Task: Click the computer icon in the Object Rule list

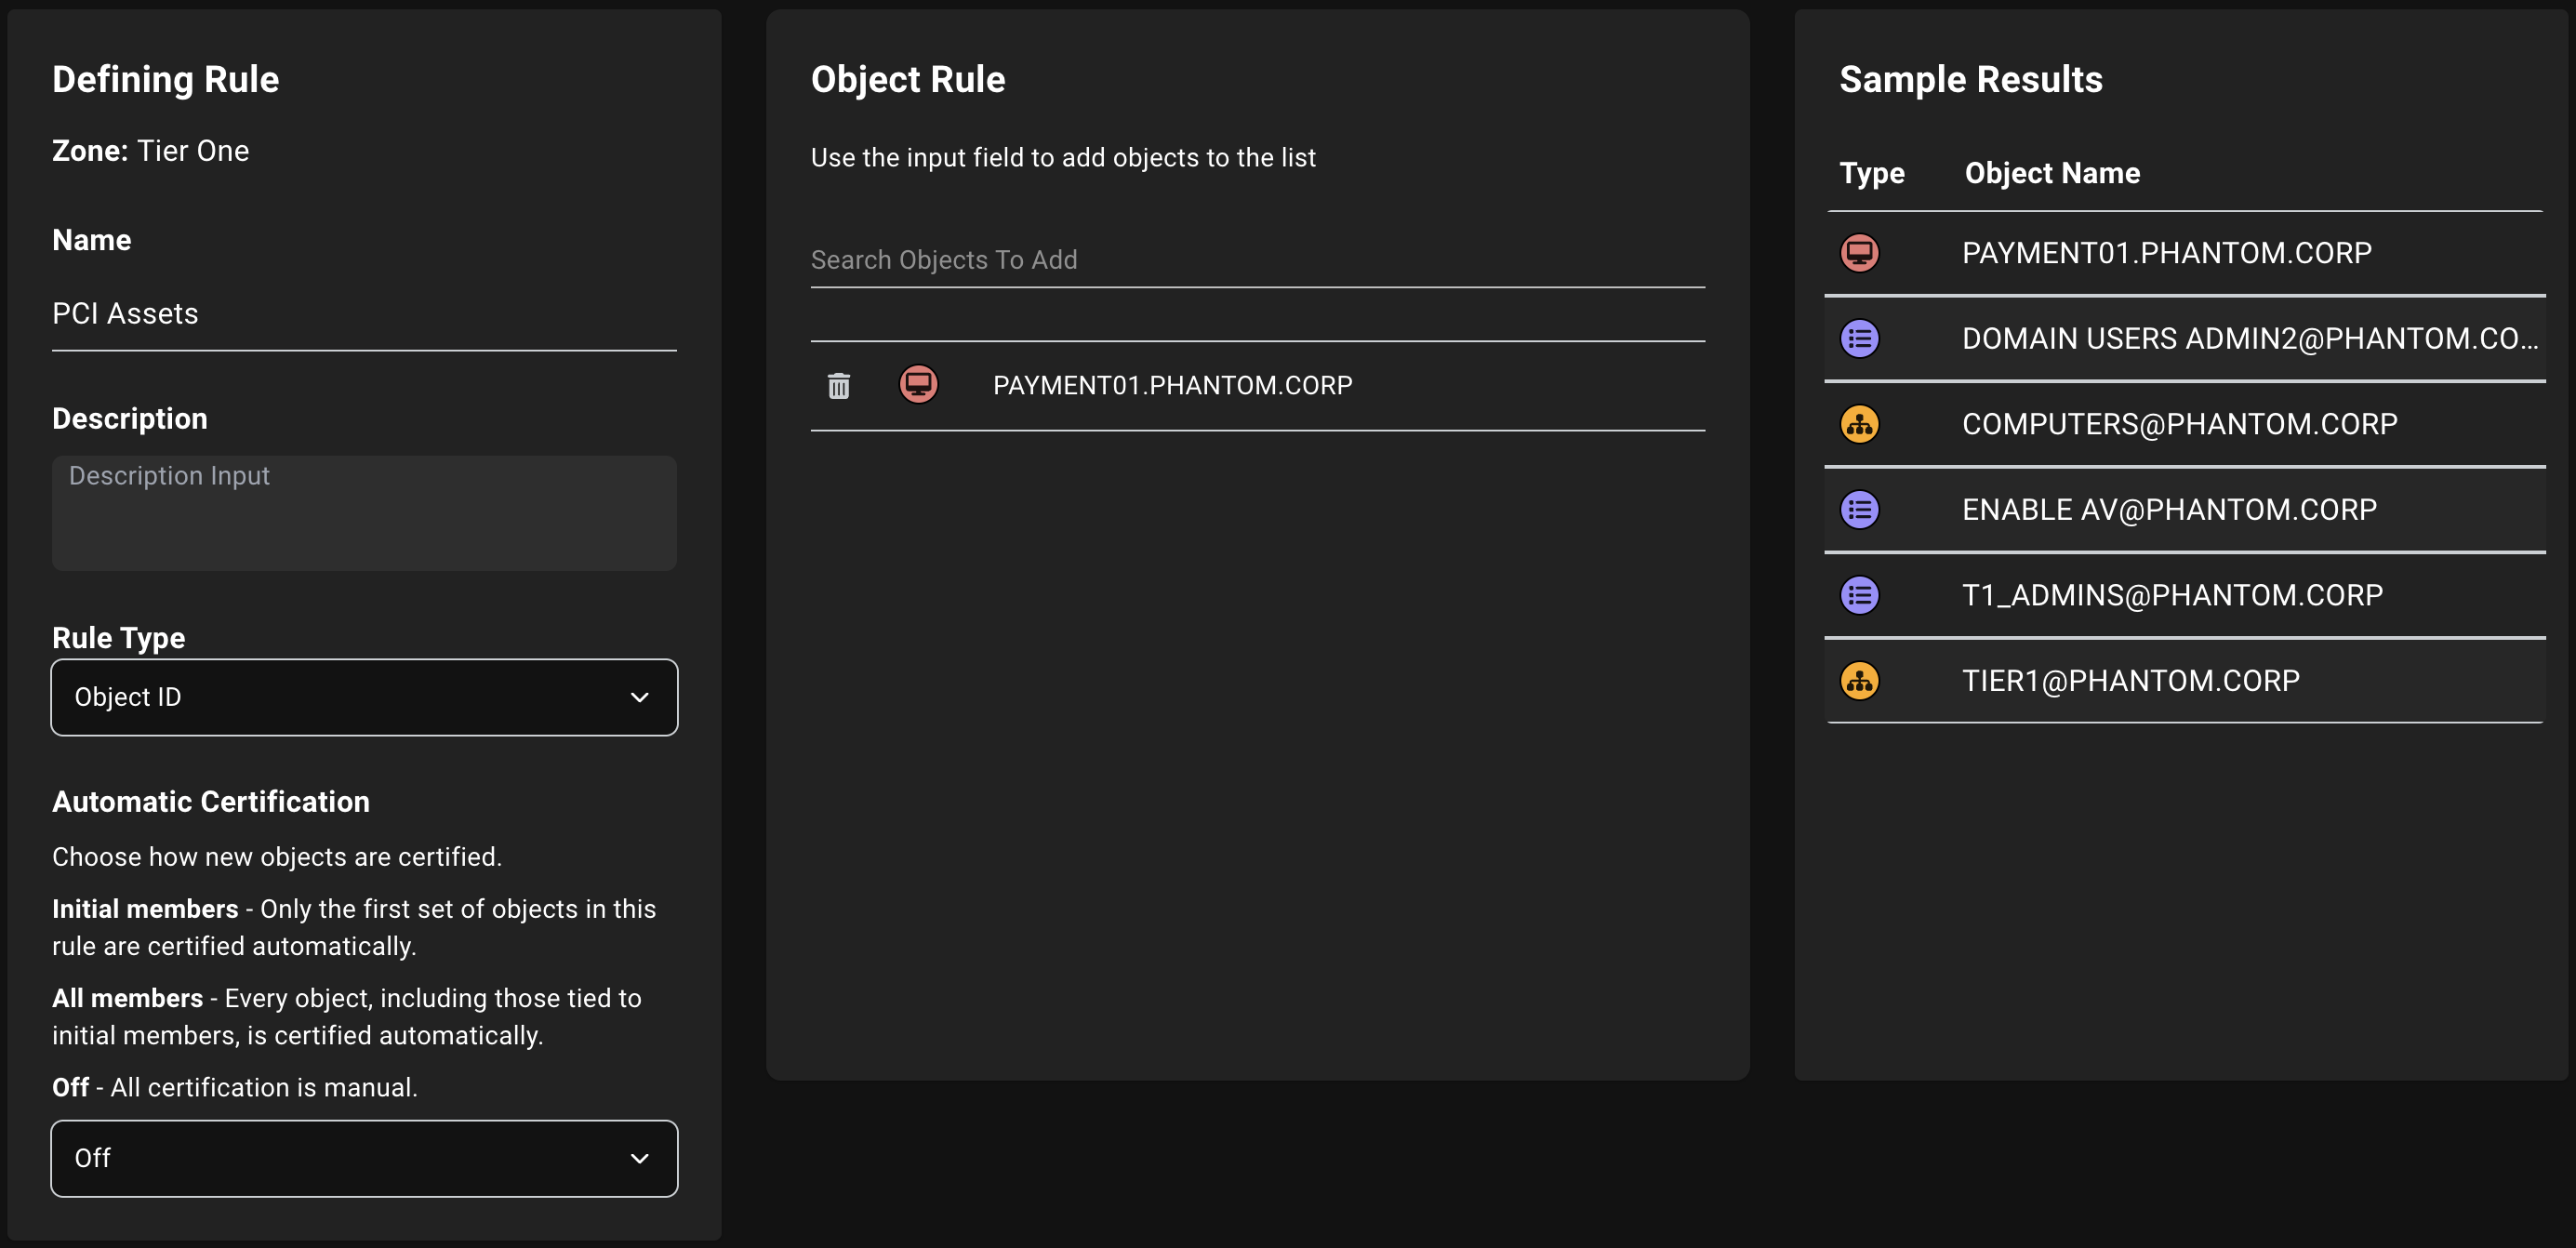Action: pyautogui.click(x=918, y=384)
